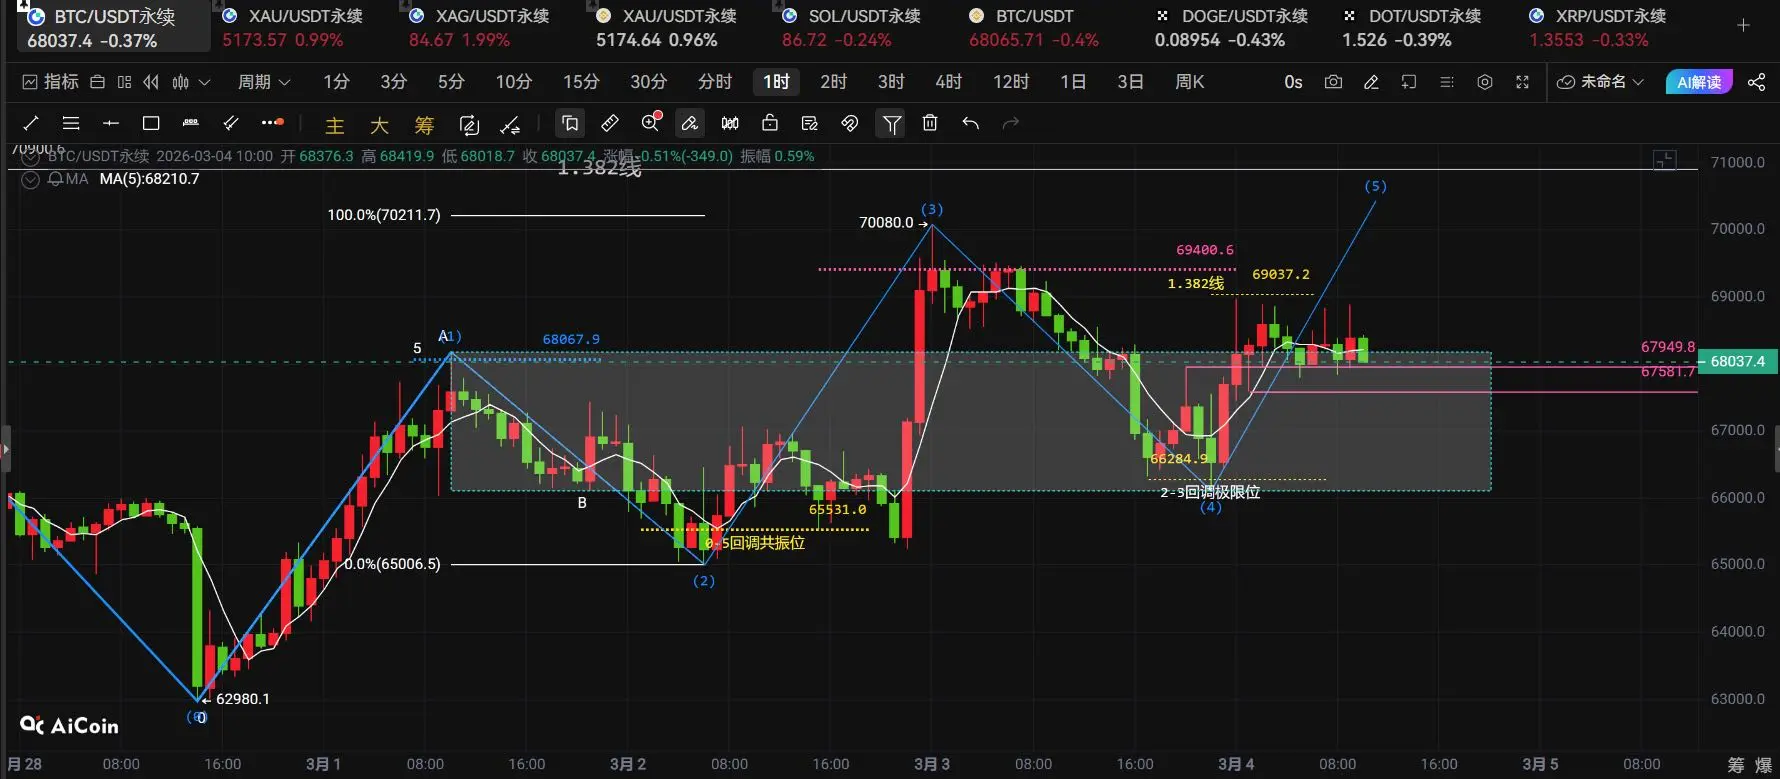Redo the drawing action
Viewport: 1780px width, 779px height.
tap(1010, 123)
